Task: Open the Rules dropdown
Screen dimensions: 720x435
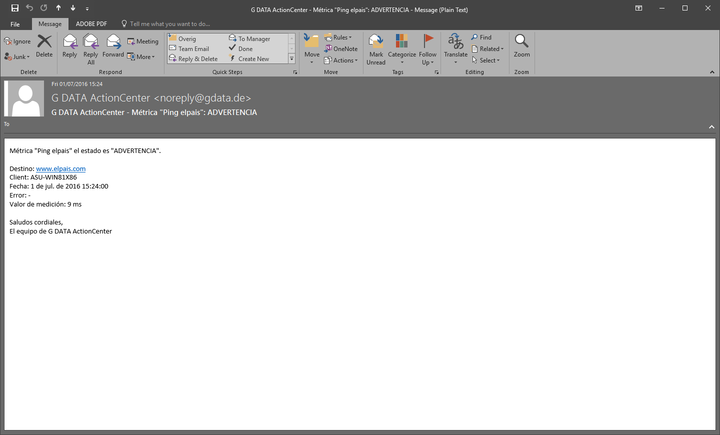Action: (338, 37)
